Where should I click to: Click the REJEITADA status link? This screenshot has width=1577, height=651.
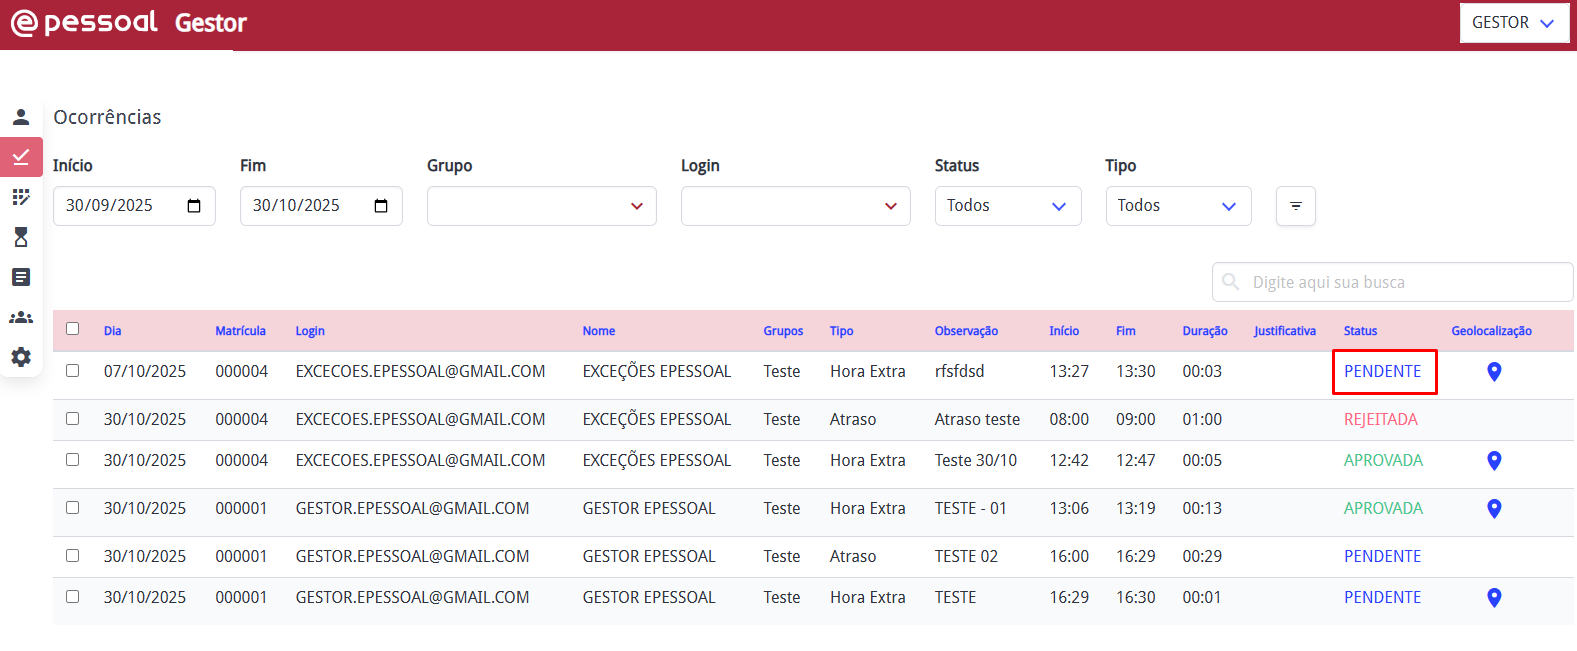pyautogui.click(x=1380, y=420)
